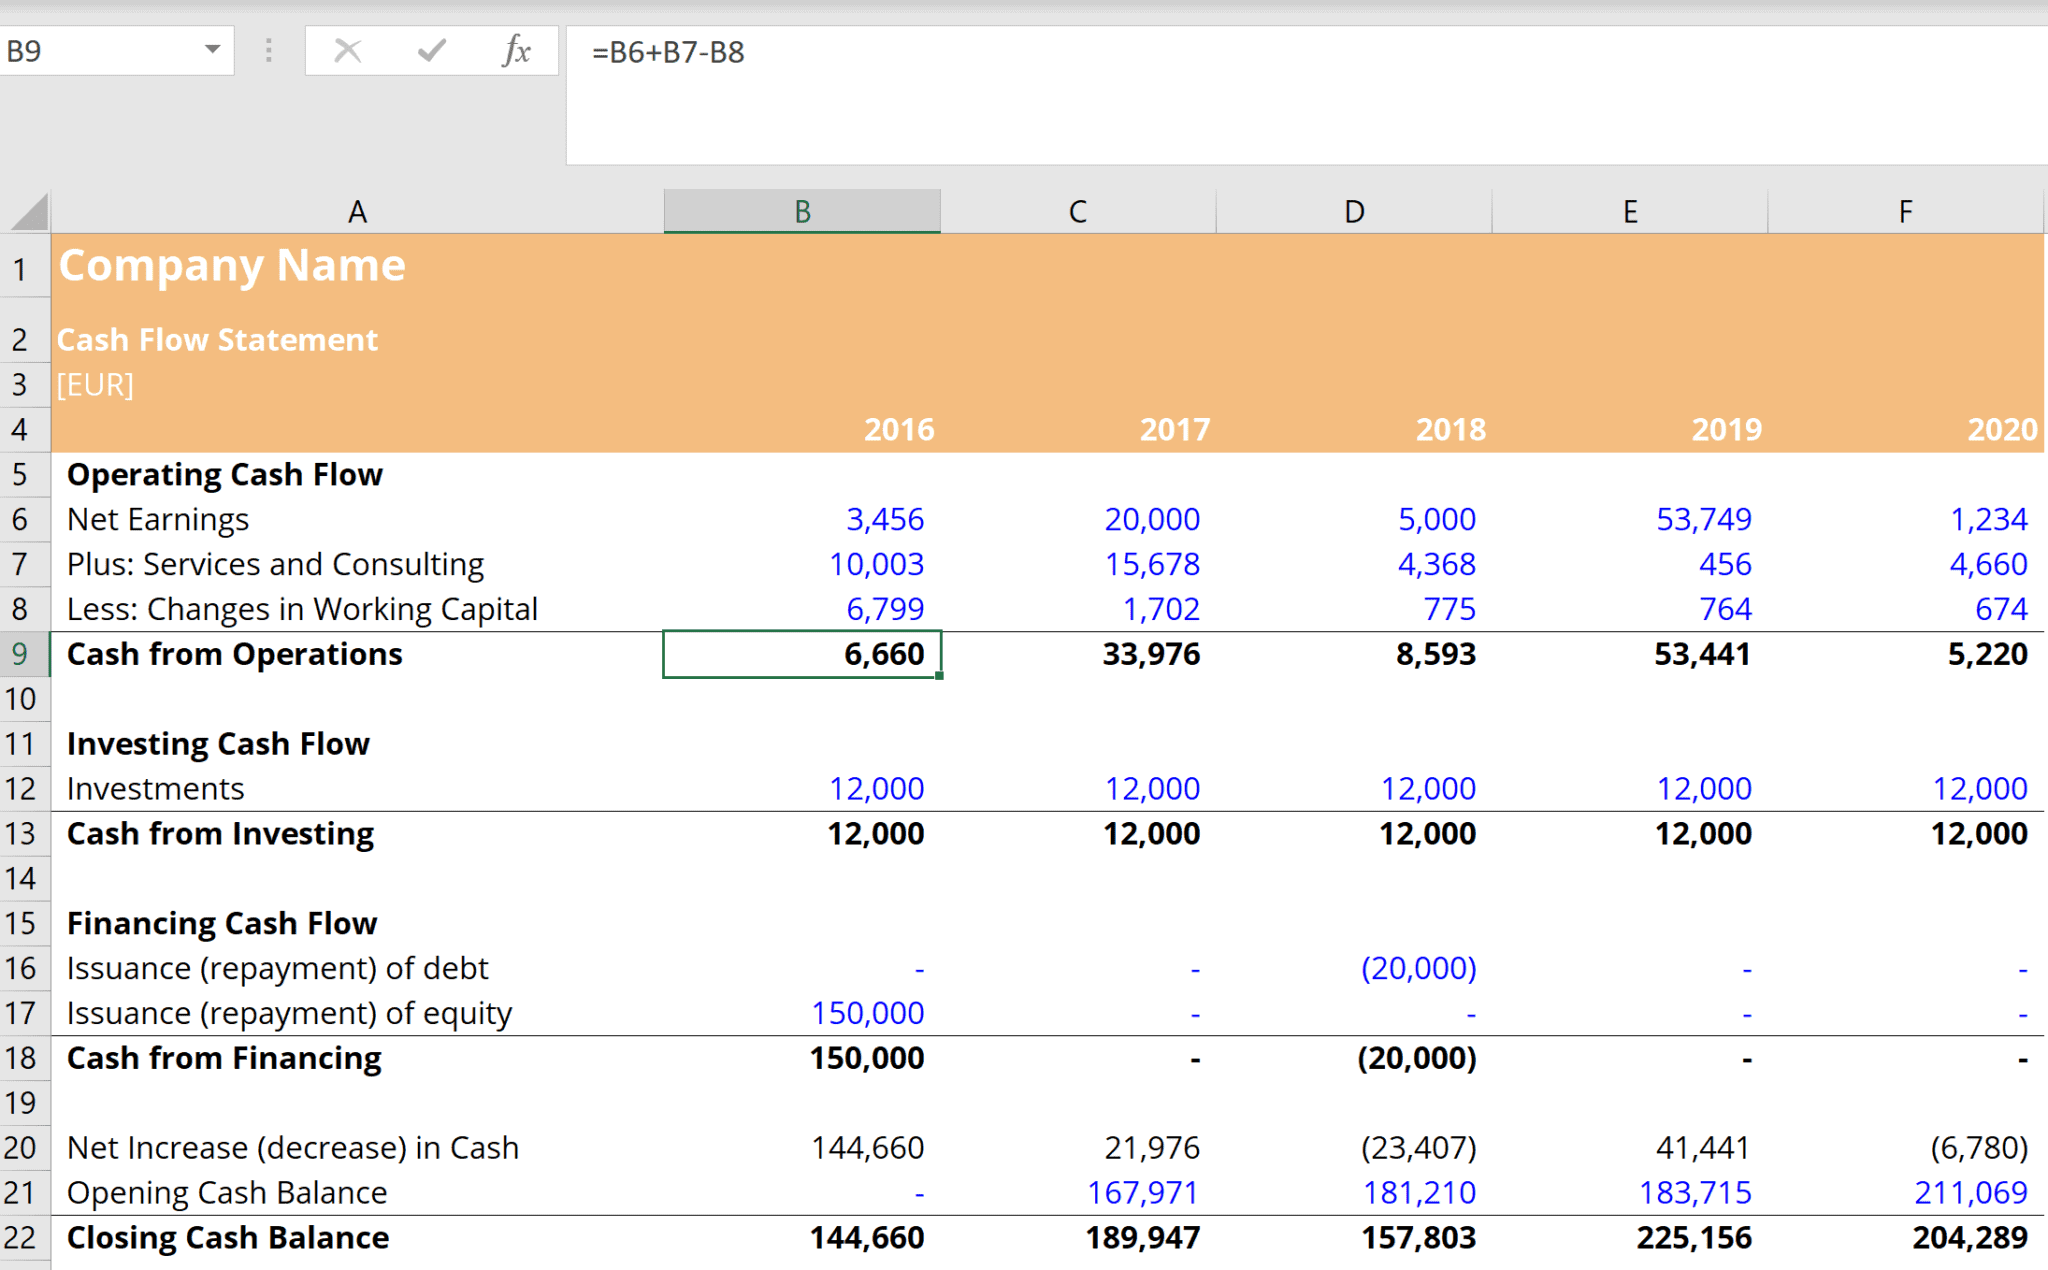Select Closing Cash Balance 2020 value 204,289
This screenshot has width=2048, height=1270.
click(x=1969, y=1238)
